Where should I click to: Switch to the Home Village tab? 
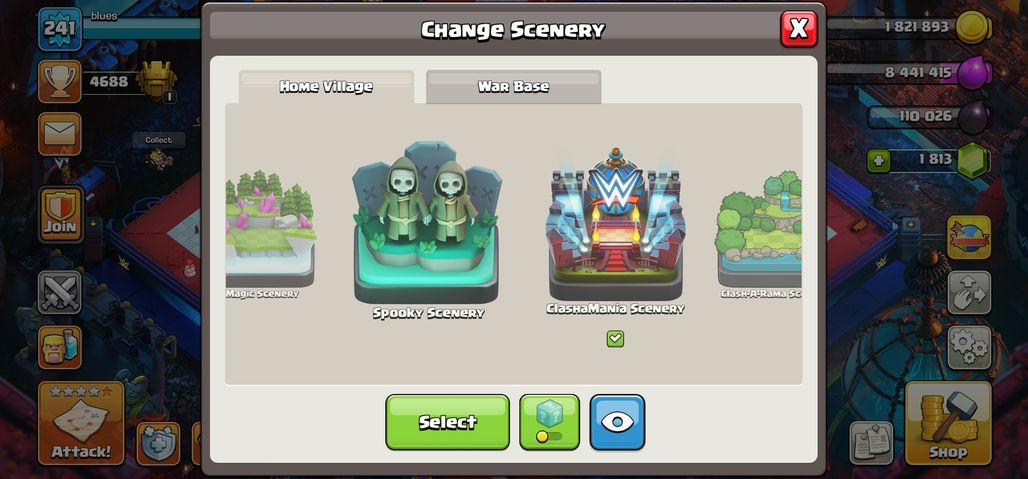326,86
